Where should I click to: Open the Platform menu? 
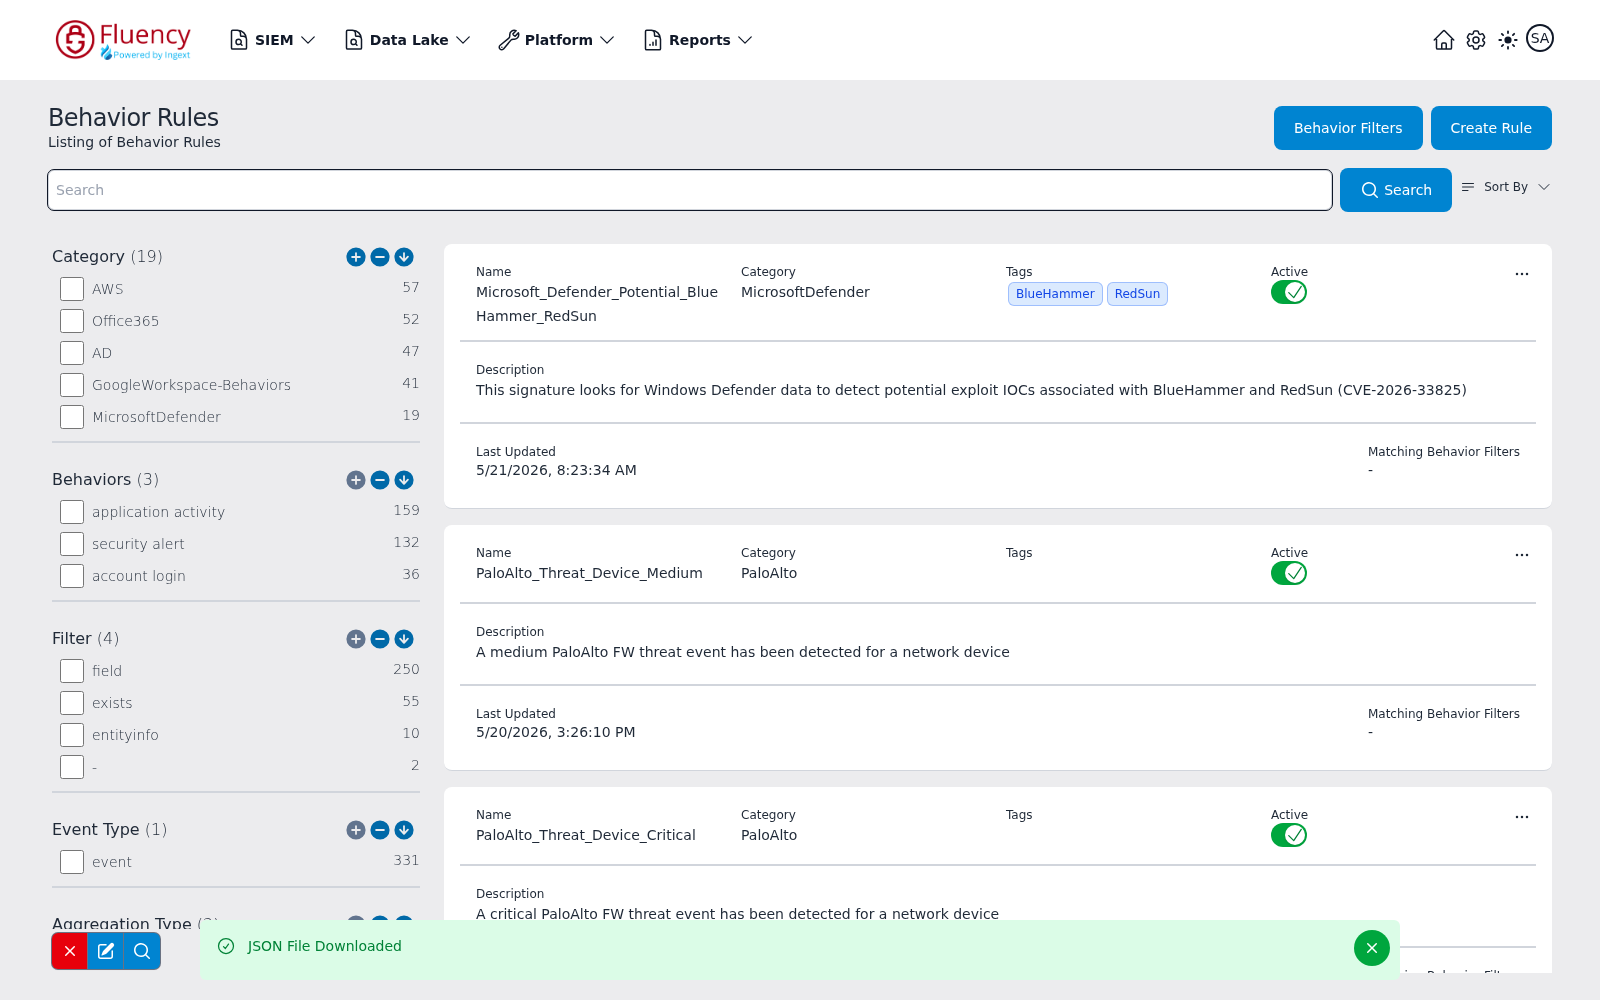(557, 40)
